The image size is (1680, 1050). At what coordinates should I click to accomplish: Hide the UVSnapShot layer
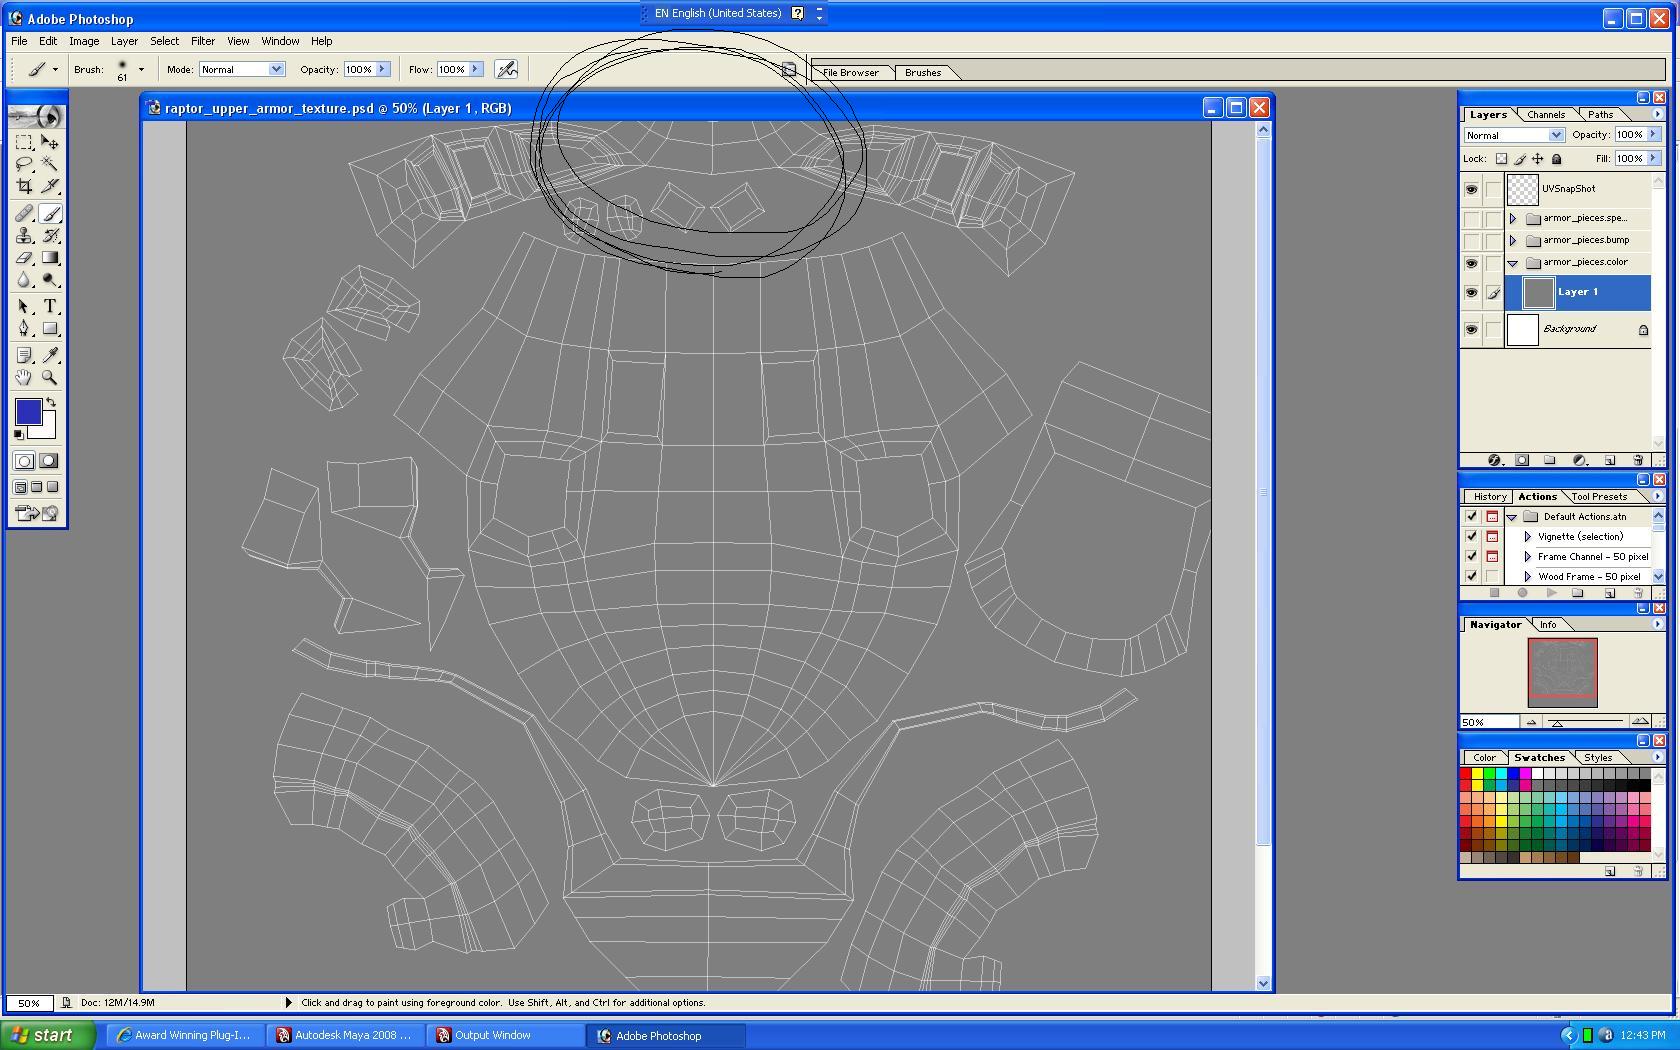click(x=1471, y=189)
